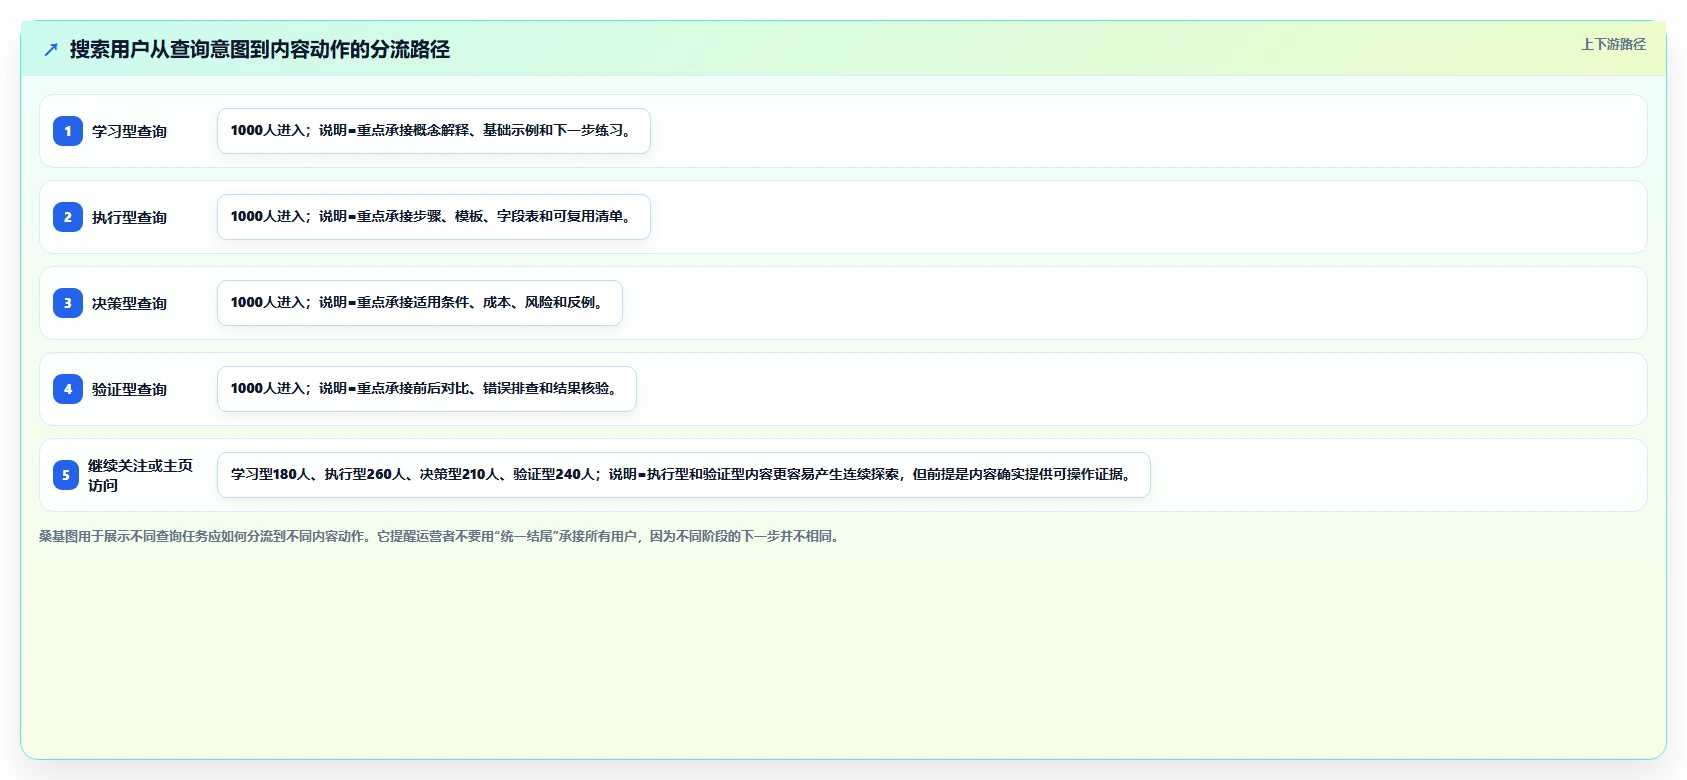
Task: Open the box about 概念解释、基础示例
Action: point(434,131)
